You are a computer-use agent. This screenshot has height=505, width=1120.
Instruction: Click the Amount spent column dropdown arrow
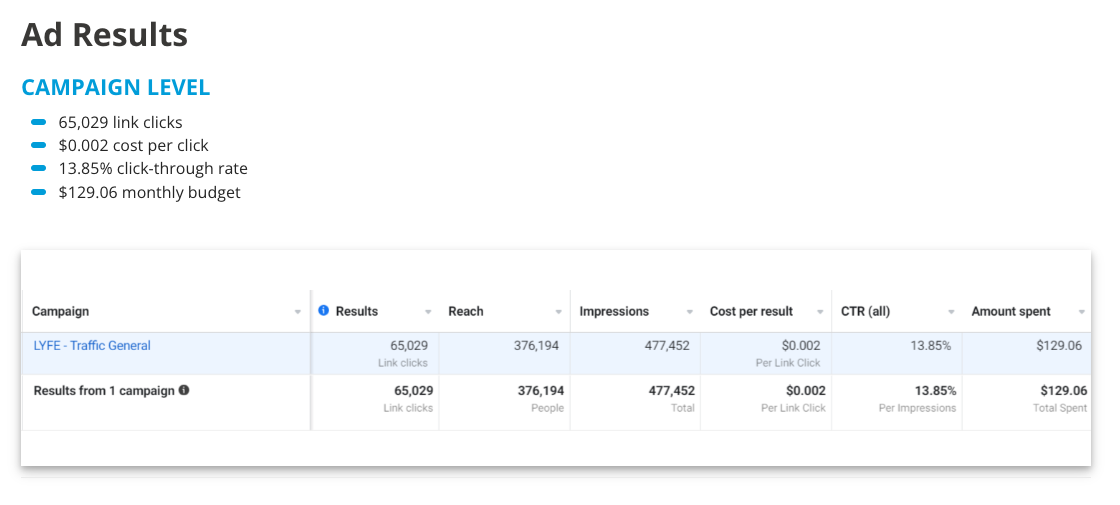1082,312
